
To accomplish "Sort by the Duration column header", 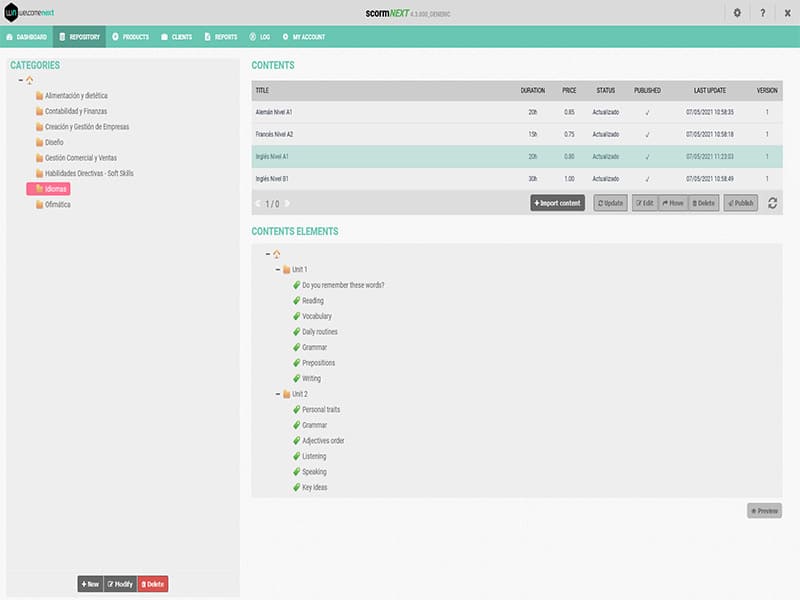I will [533, 90].
